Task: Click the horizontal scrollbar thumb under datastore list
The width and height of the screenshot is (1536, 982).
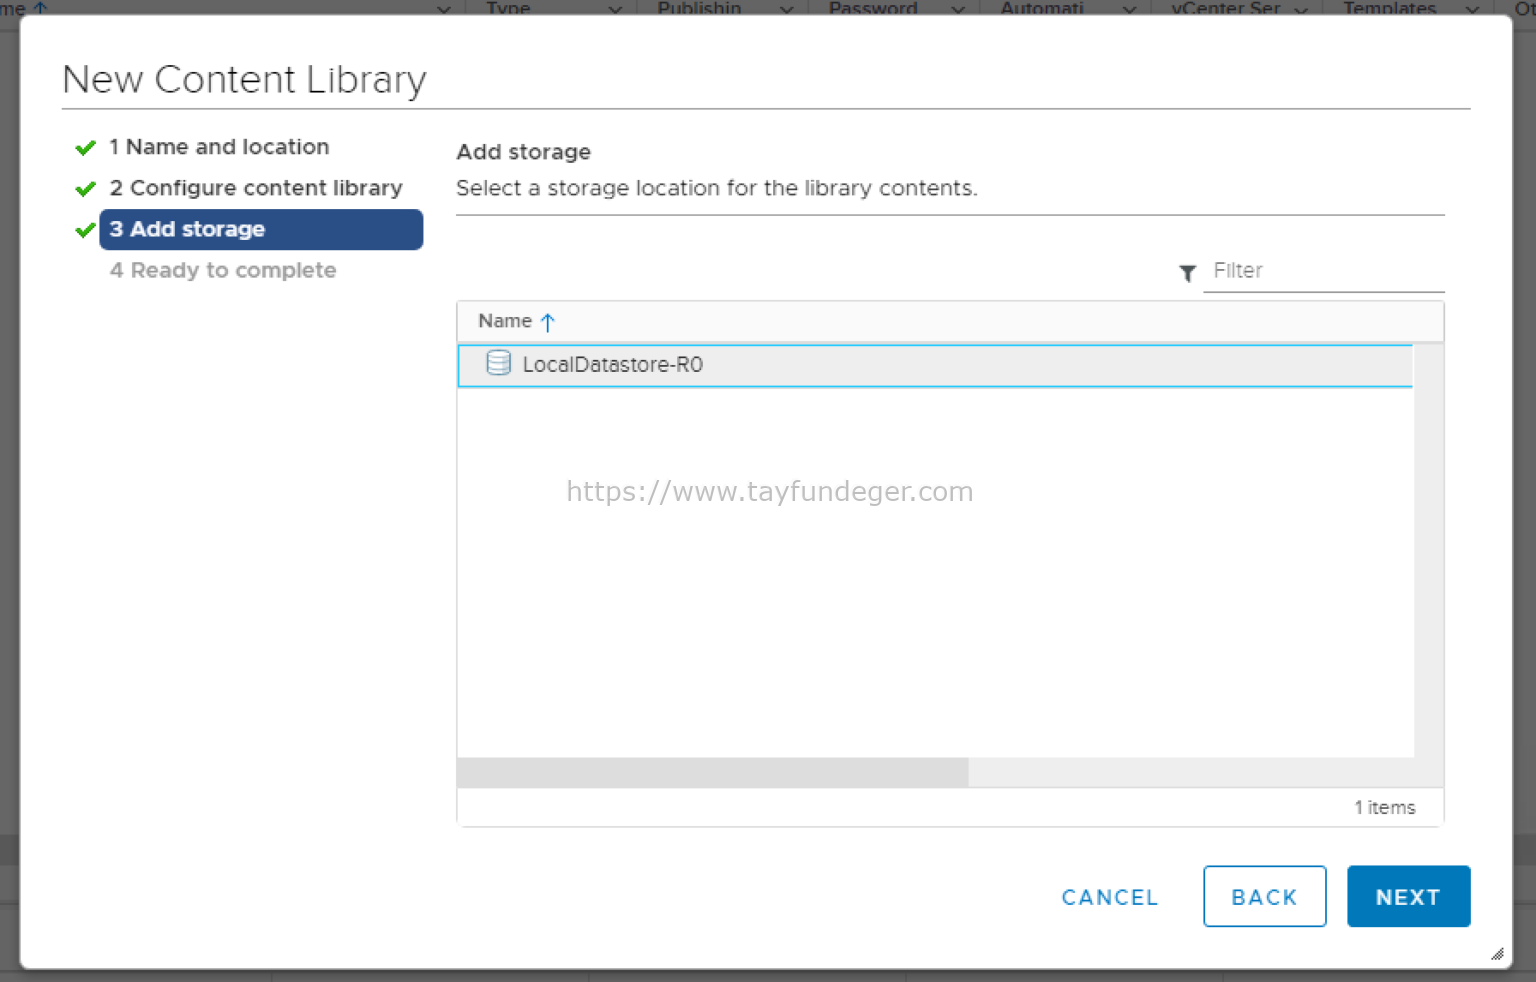Action: [x=712, y=772]
